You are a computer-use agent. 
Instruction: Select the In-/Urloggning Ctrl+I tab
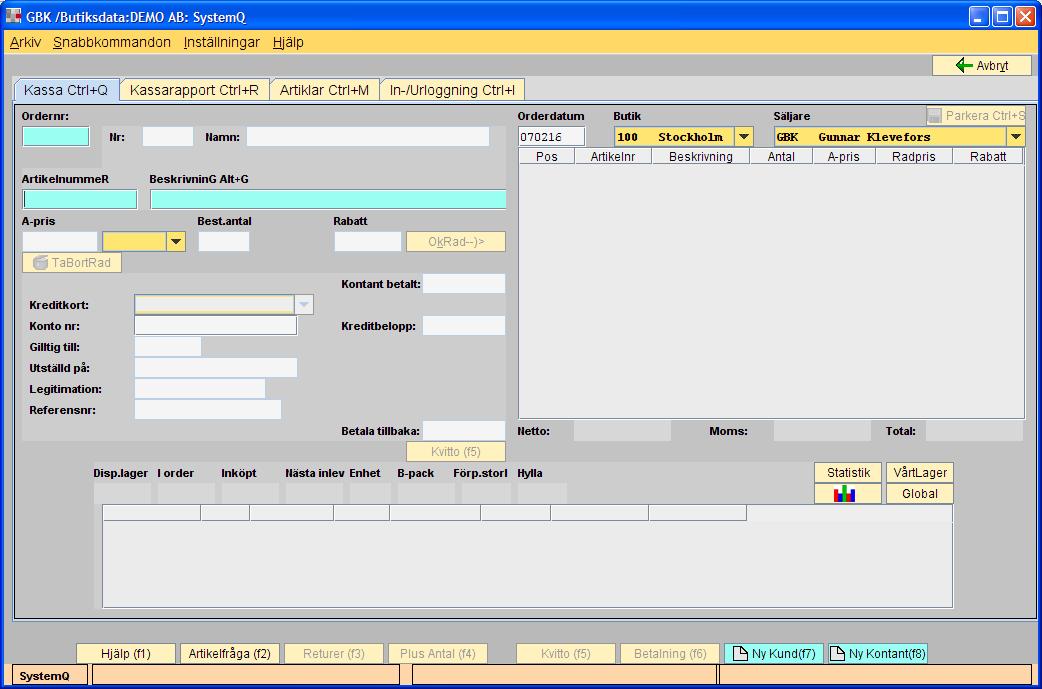tap(452, 90)
